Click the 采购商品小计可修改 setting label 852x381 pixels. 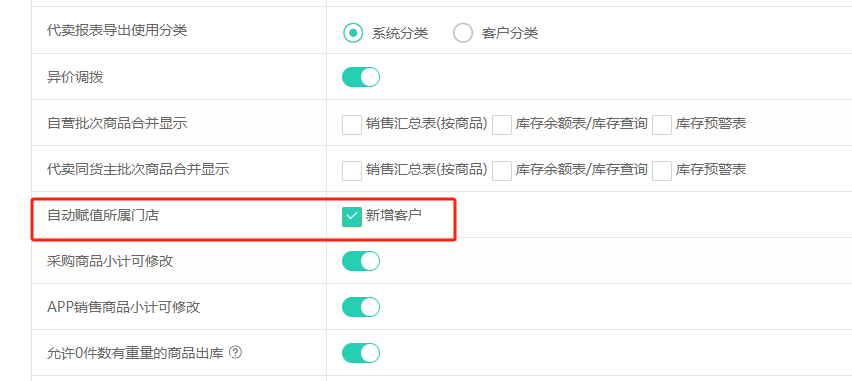tap(110, 261)
